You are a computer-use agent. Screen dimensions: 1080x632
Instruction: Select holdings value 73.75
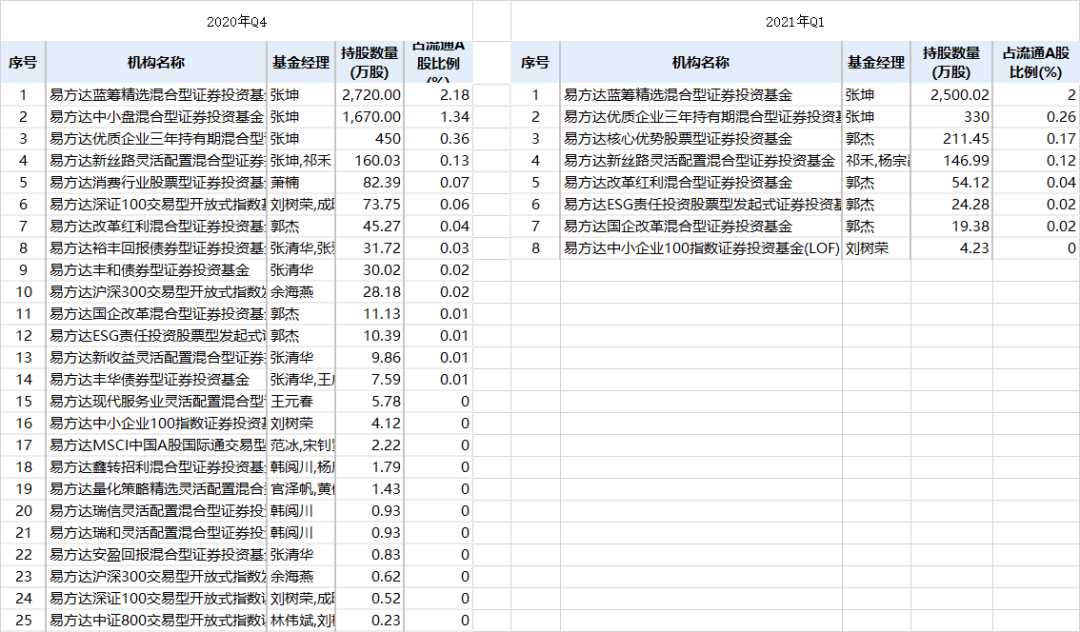coord(370,204)
